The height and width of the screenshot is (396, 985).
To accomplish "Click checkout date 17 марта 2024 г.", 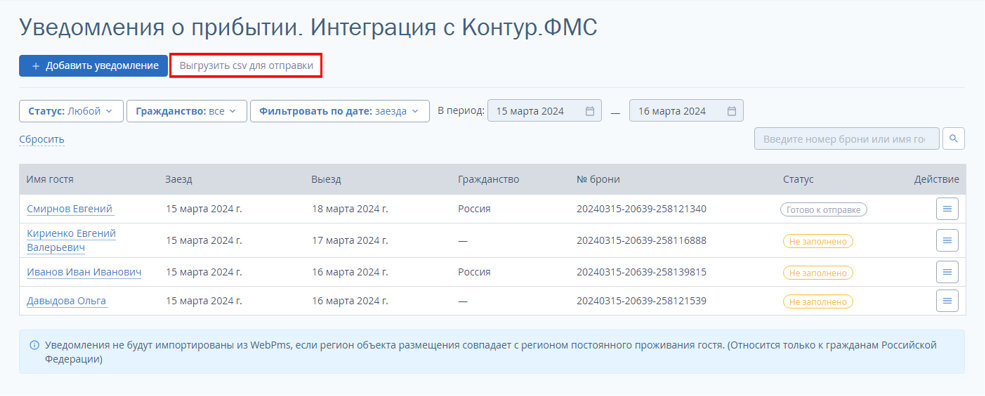I will tap(350, 241).
